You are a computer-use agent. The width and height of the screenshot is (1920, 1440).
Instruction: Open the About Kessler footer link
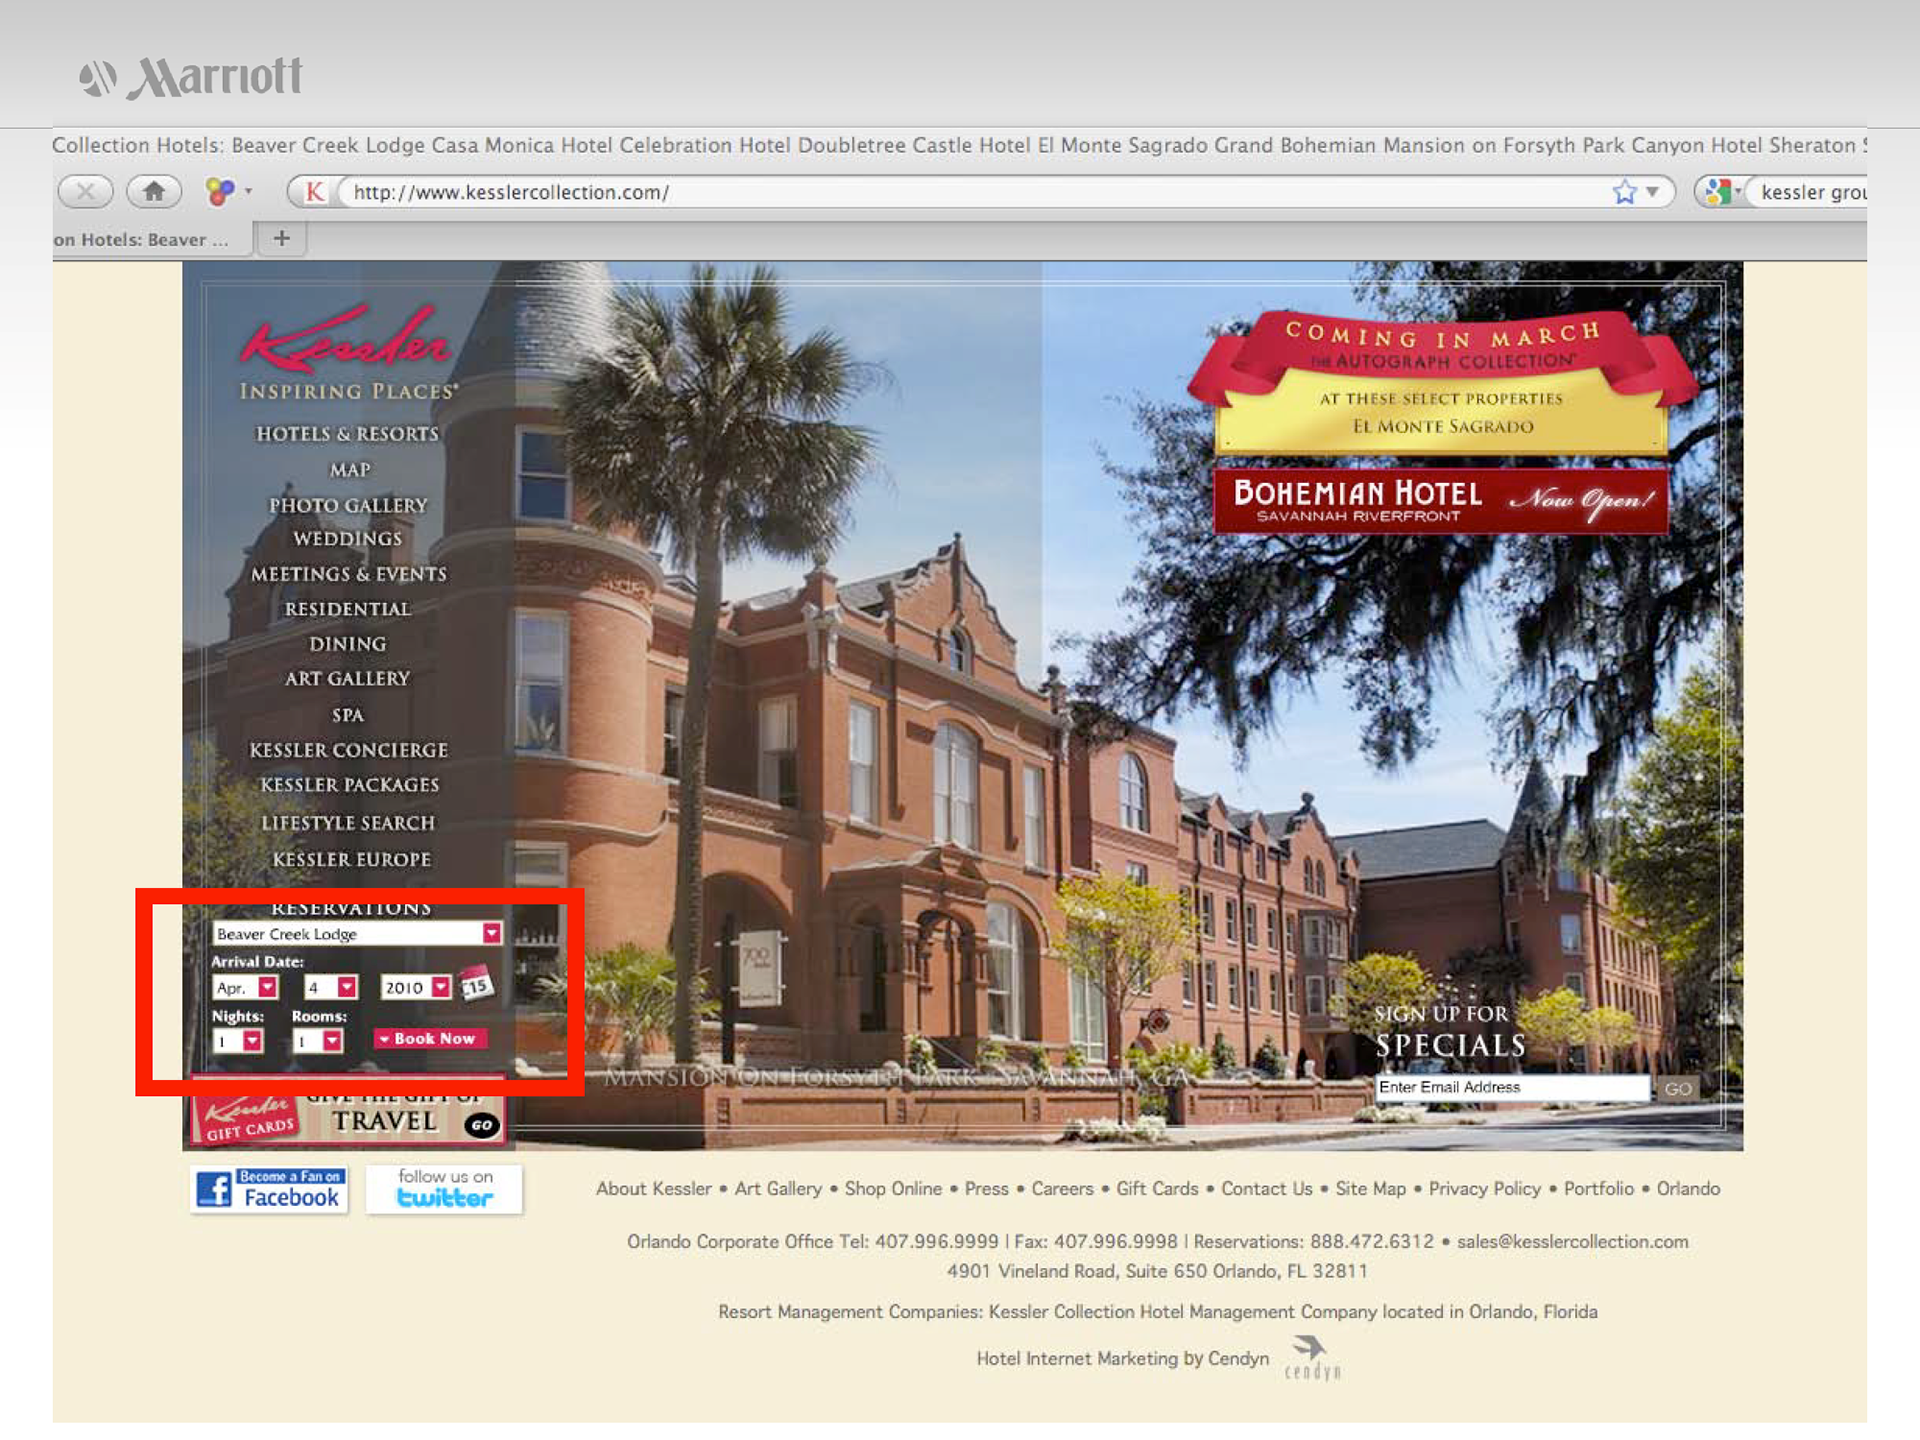click(654, 1188)
